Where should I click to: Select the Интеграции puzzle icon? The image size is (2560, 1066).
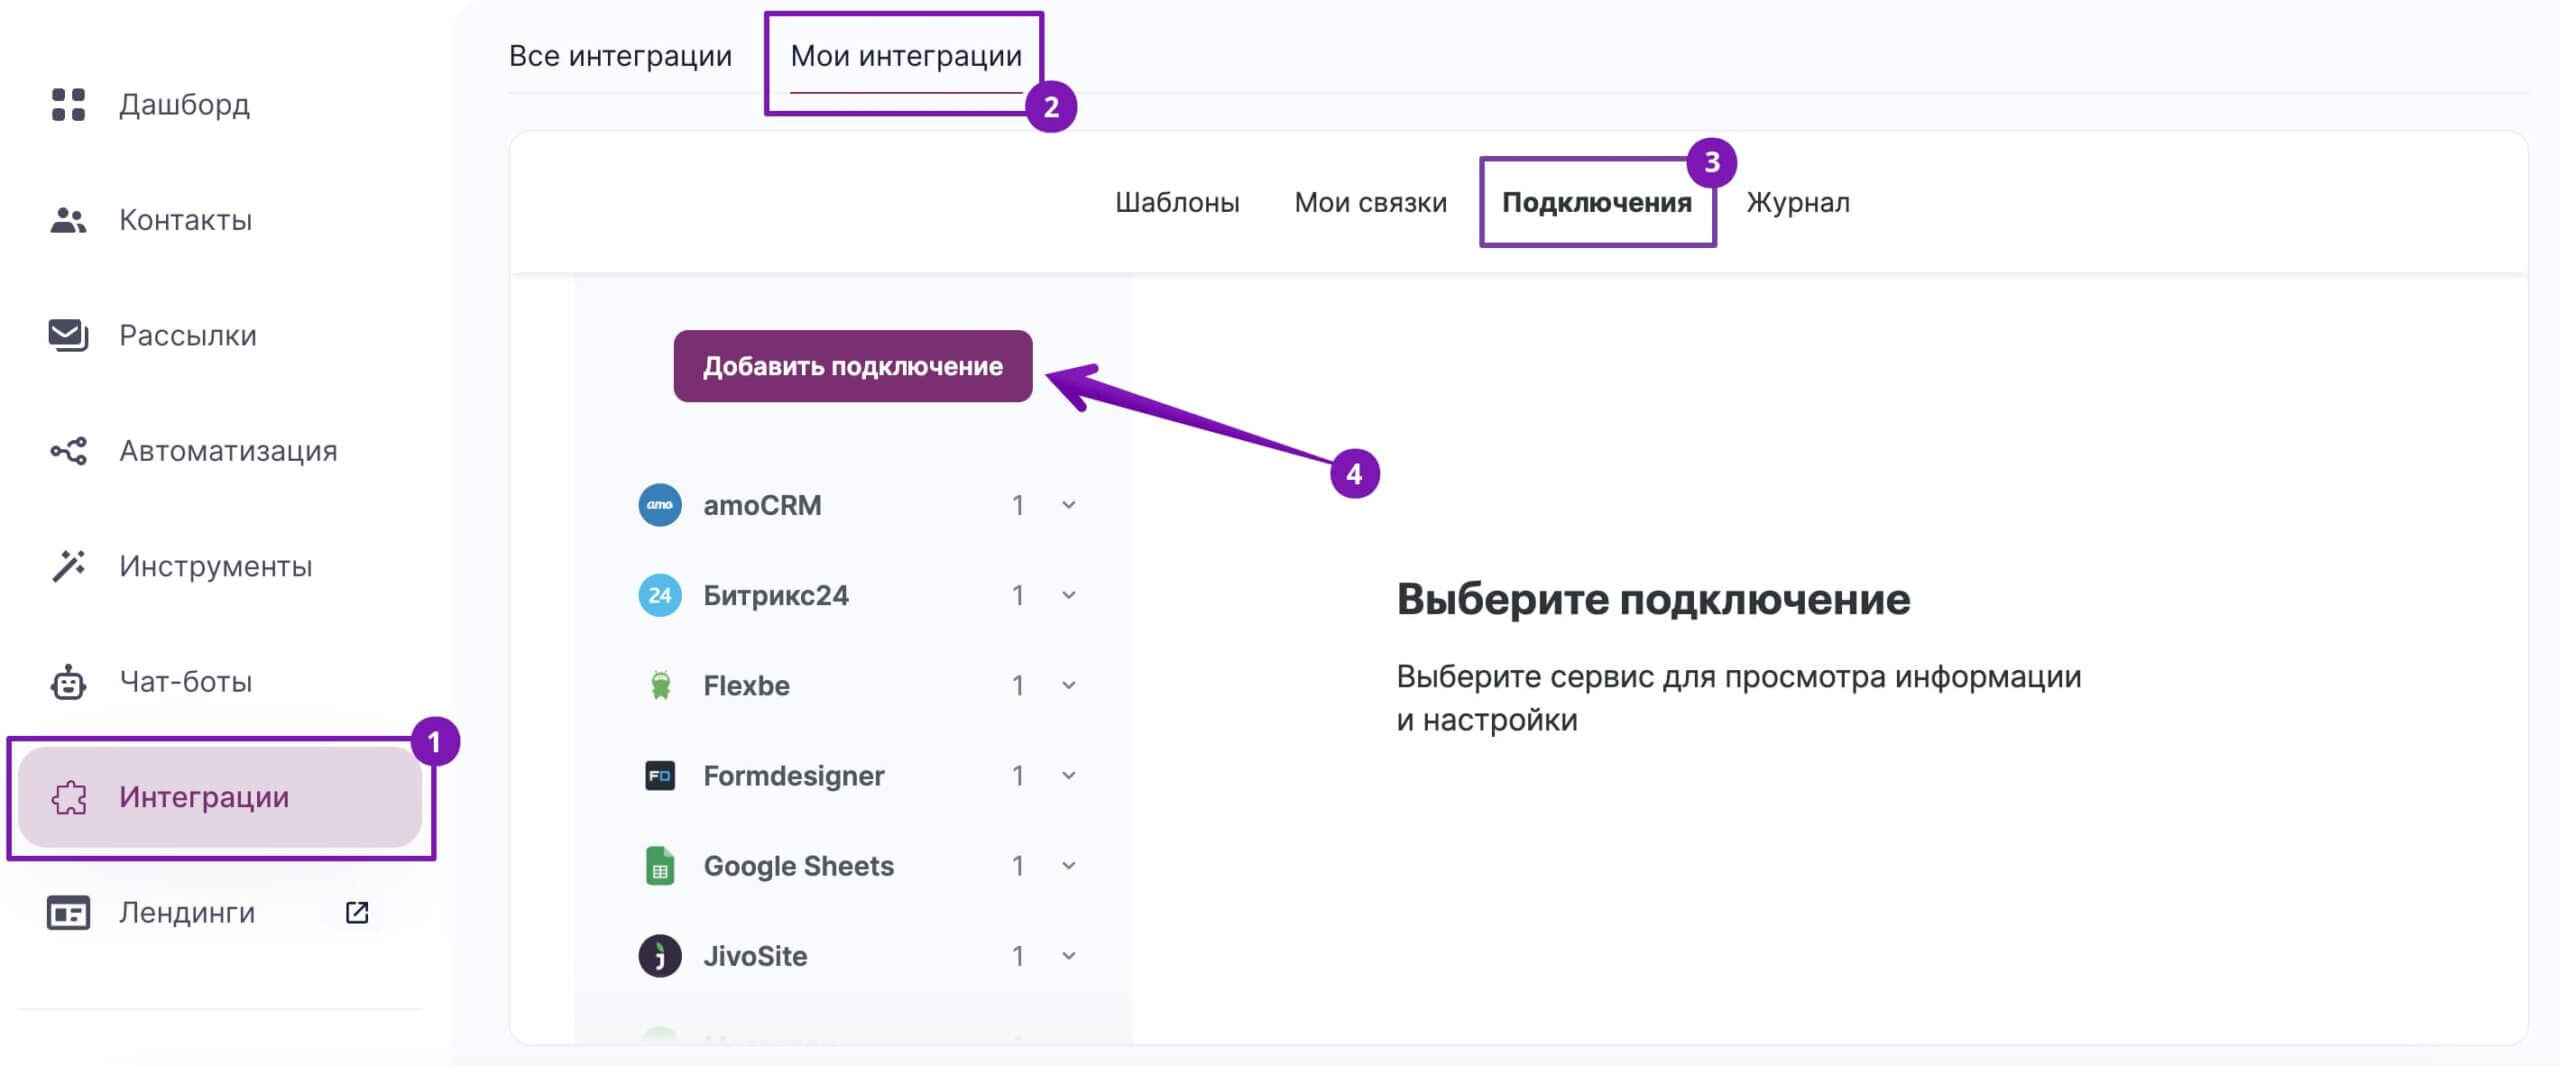[x=68, y=797]
